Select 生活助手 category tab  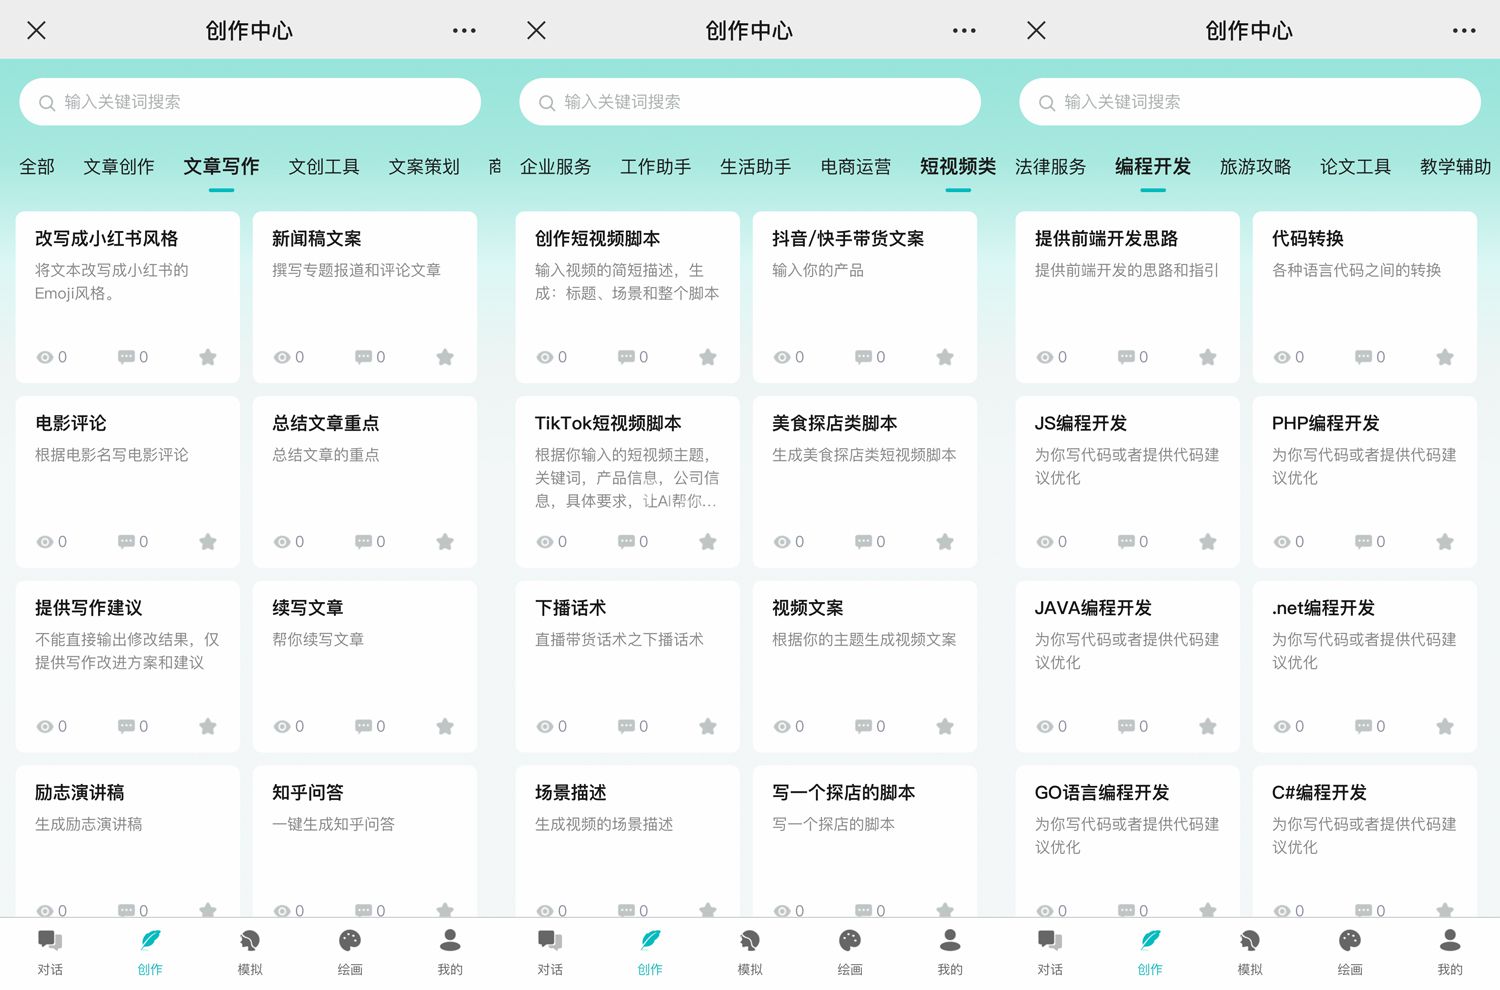756,167
